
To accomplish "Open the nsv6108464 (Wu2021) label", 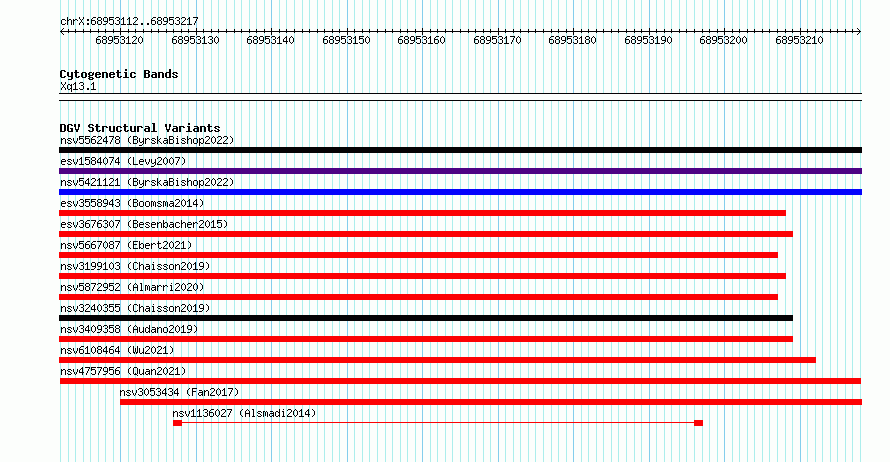I will click(x=117, y=350).
